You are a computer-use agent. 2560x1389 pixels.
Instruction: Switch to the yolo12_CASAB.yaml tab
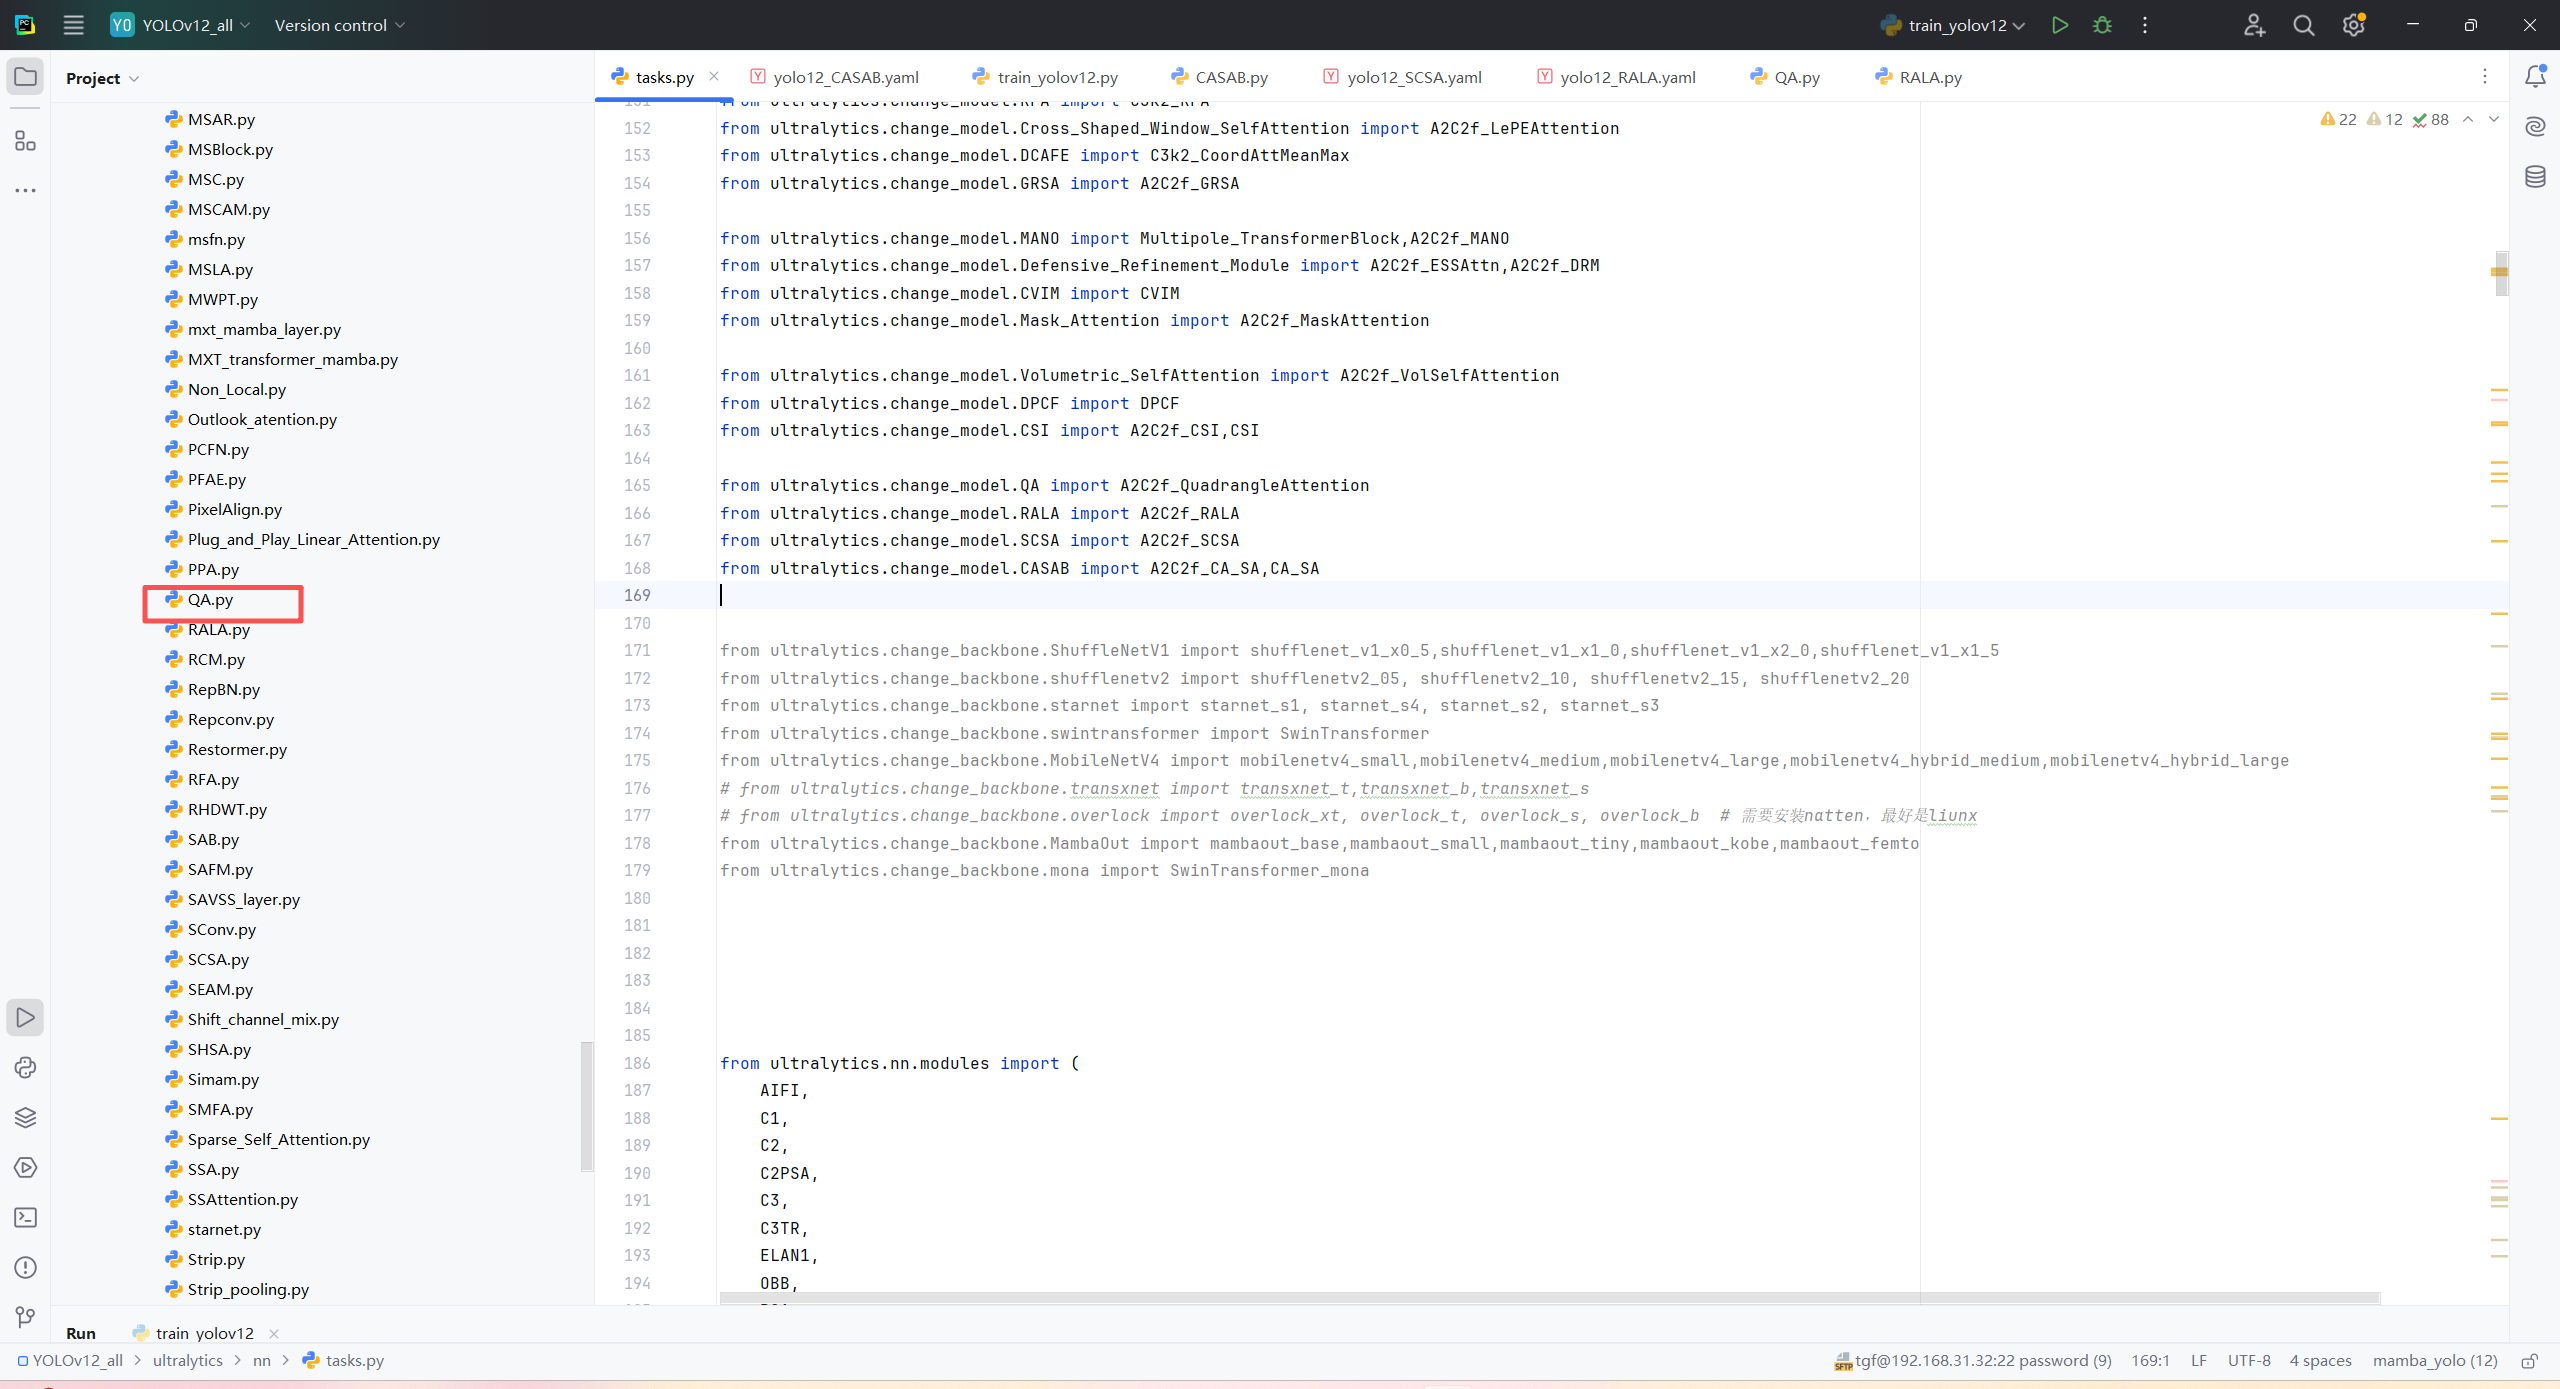[845, 77]
